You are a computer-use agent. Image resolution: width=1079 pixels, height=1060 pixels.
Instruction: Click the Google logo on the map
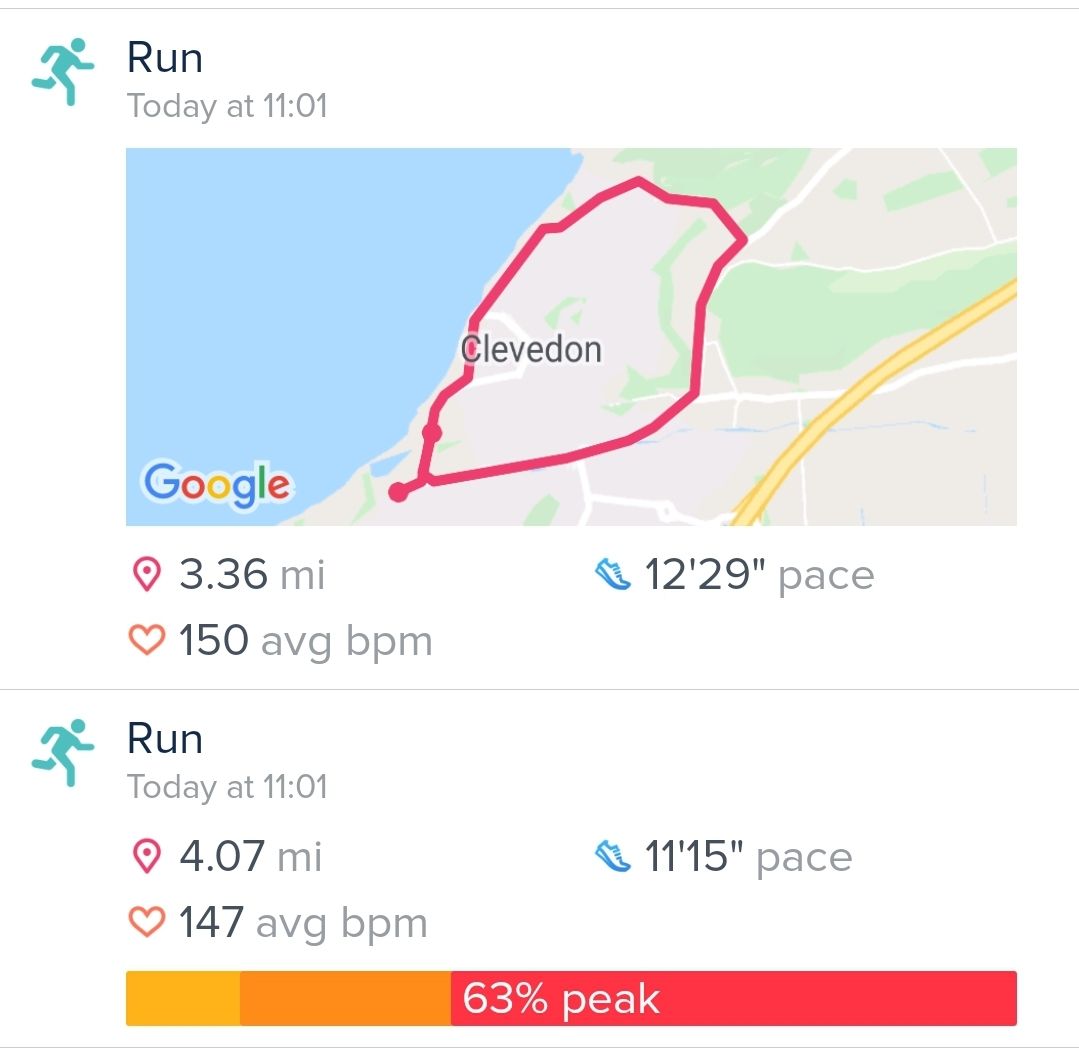[217, 485]
